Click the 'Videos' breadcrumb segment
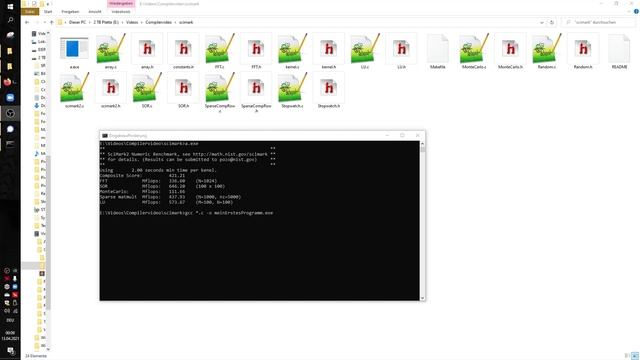 coord(132,22)
